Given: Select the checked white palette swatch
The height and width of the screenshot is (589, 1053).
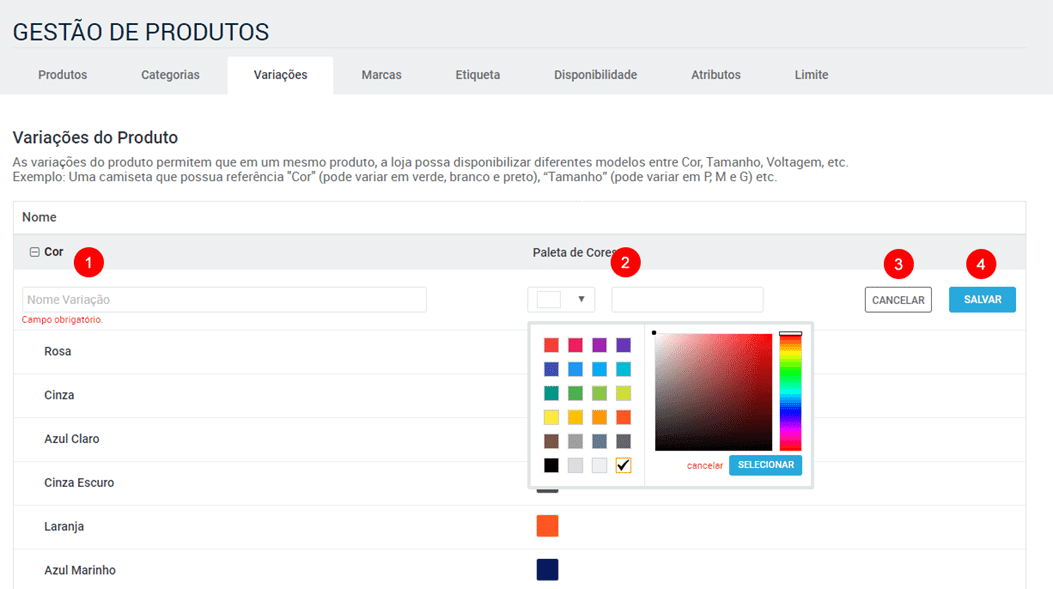Looking at the screenshot, I should click(624, 465).
